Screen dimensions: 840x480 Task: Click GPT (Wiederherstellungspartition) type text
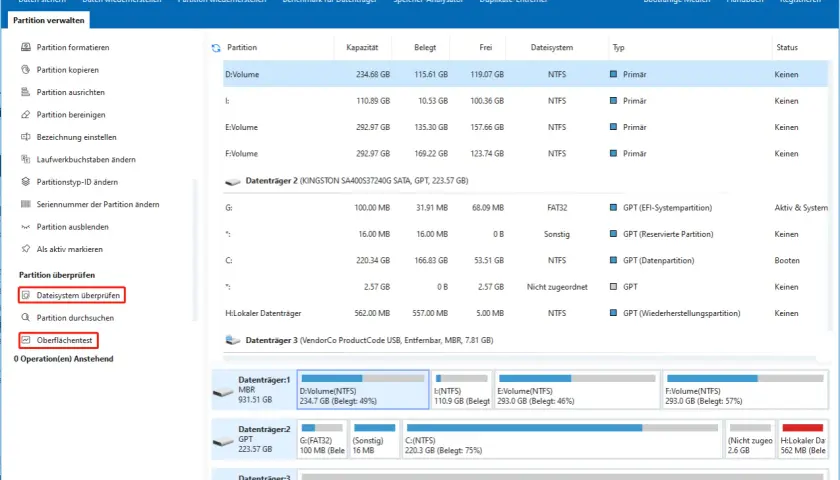click(x=681, y=313)
